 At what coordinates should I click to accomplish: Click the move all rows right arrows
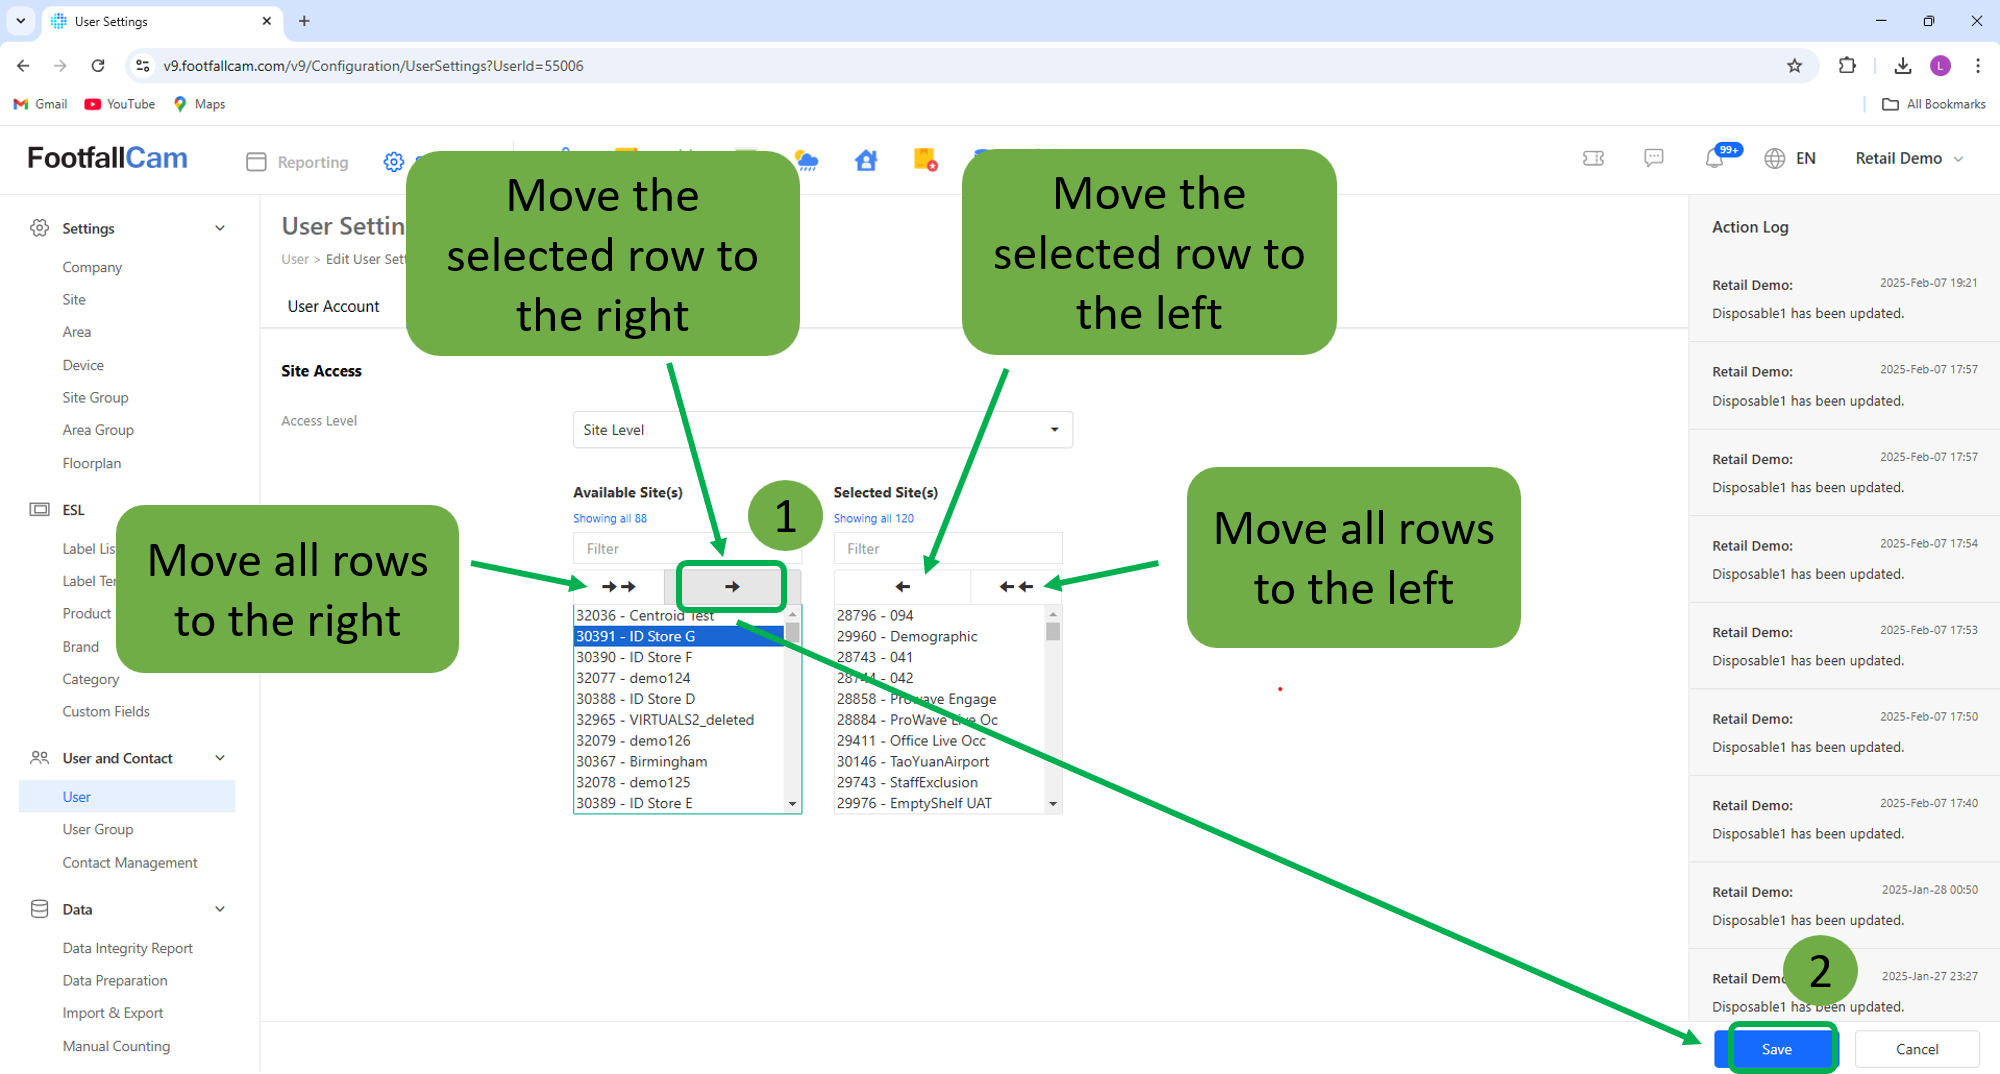pos(619,587)
